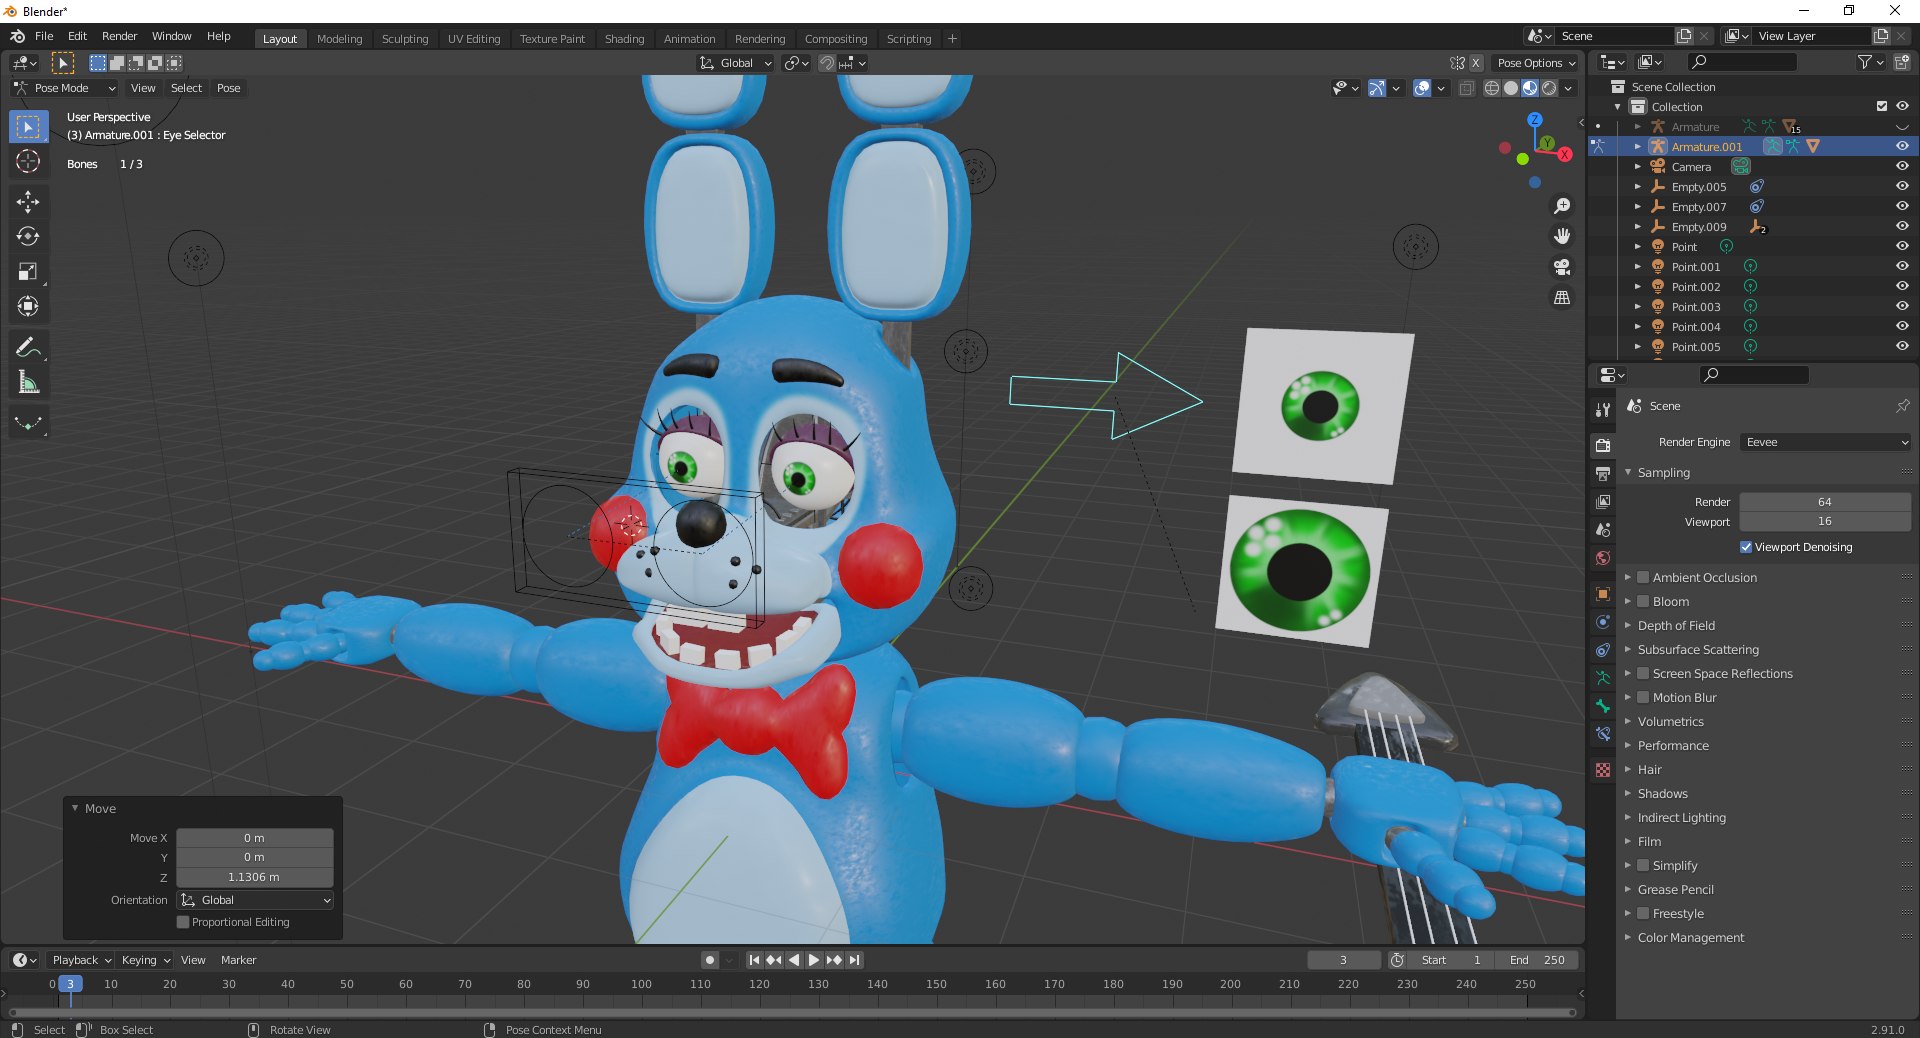Open the Bone Constraints properties tab
1920x1038 pixels.
point(1603,734)
